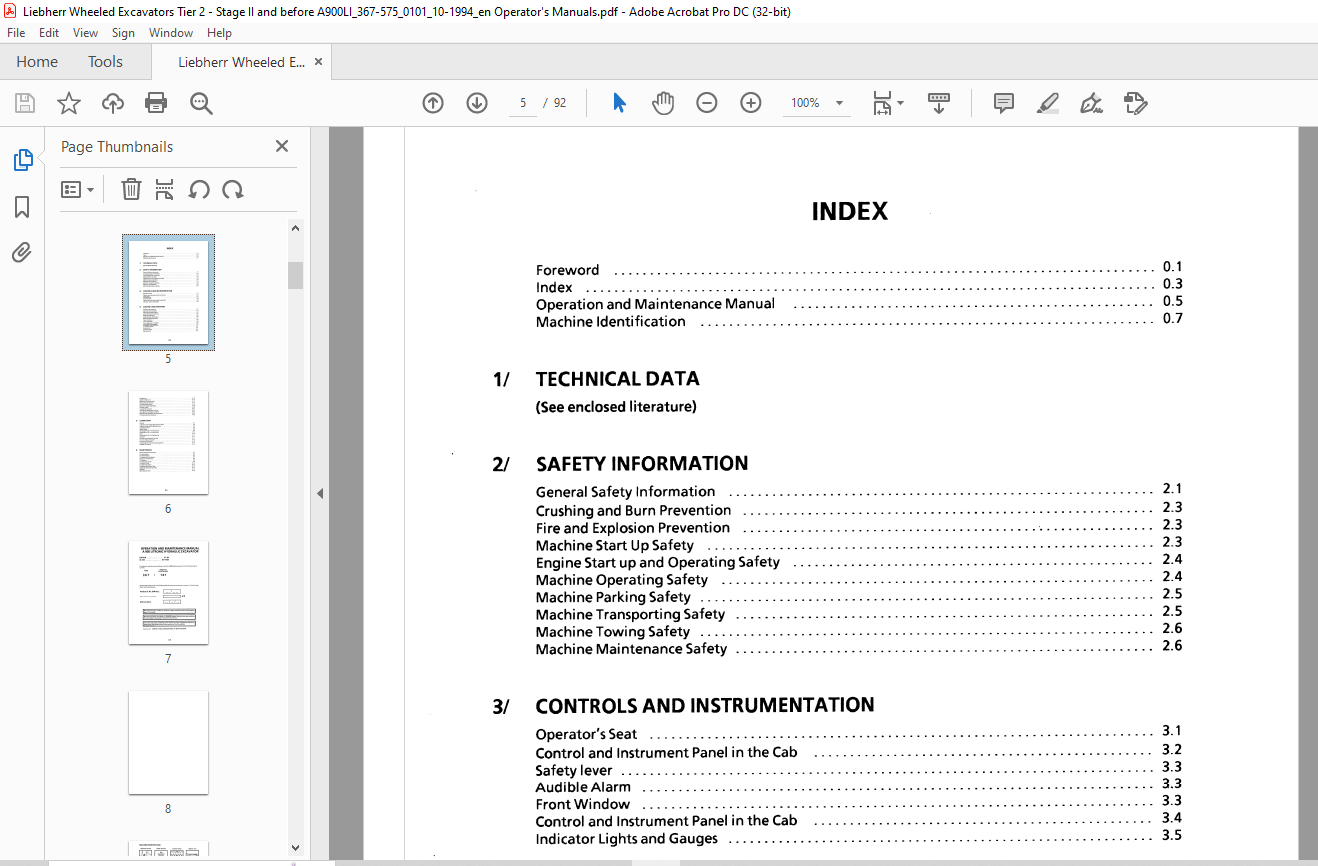The width and height of the screenshot is (1318, 866).
Task: Click the page number input field
Action: pyautogui.click(x=522, y=103)
